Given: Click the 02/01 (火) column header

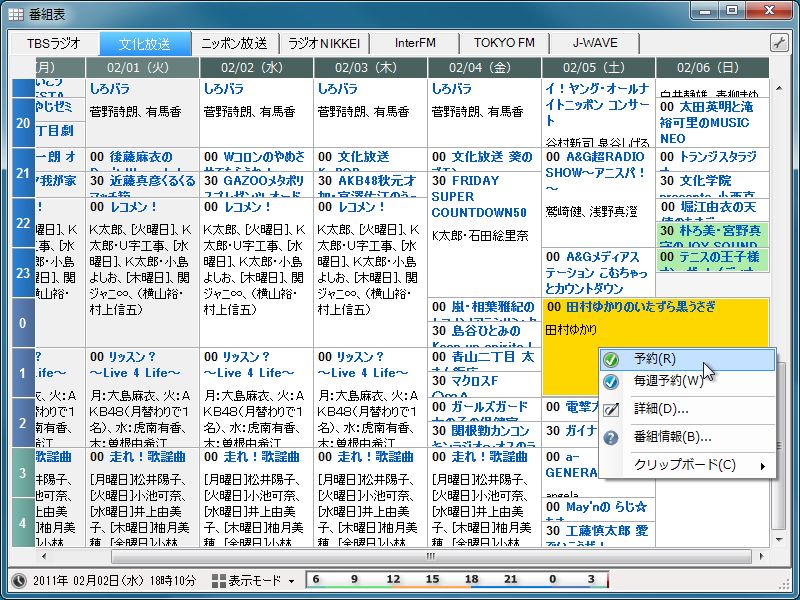Looking at the screenshot, I should click(142, 68).
